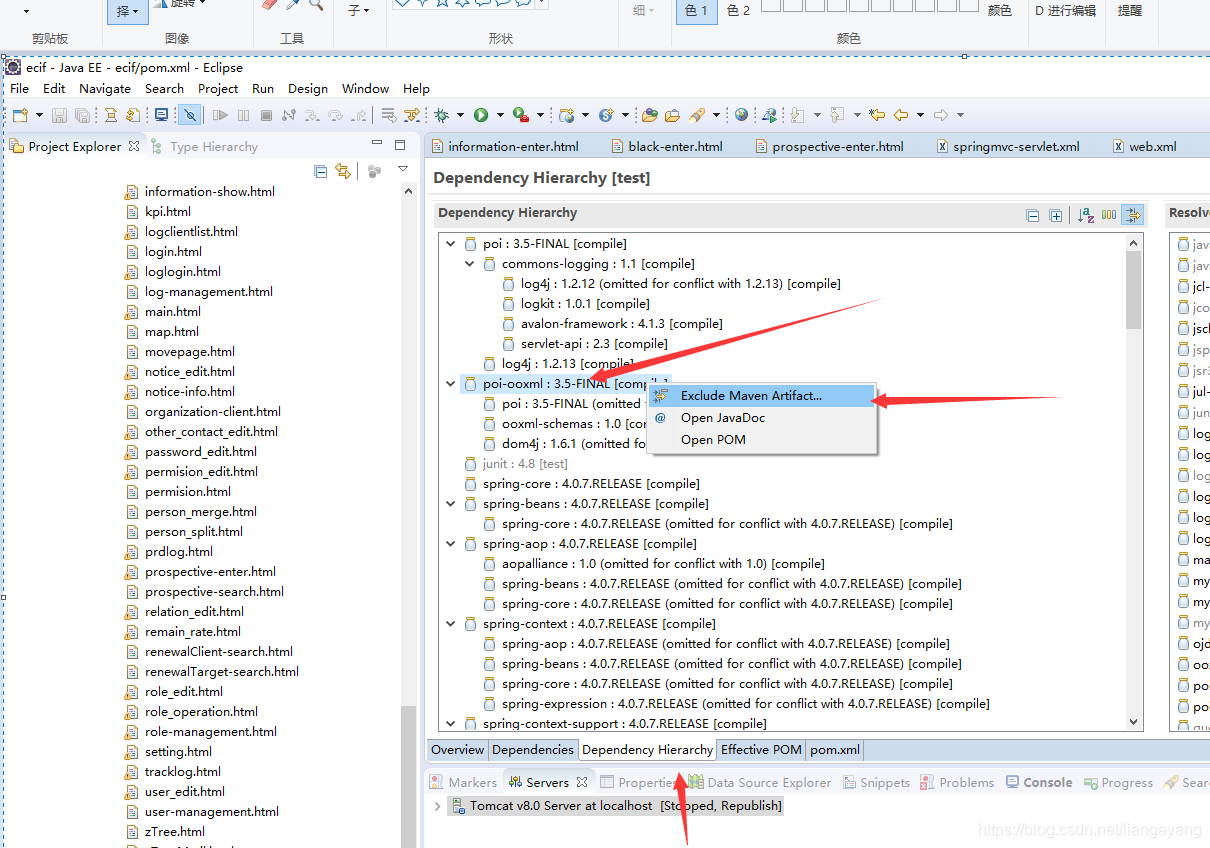Toggle Filter matched artifacts button
This screenshot has height=848, width=1210.
tap(1132, 215)
